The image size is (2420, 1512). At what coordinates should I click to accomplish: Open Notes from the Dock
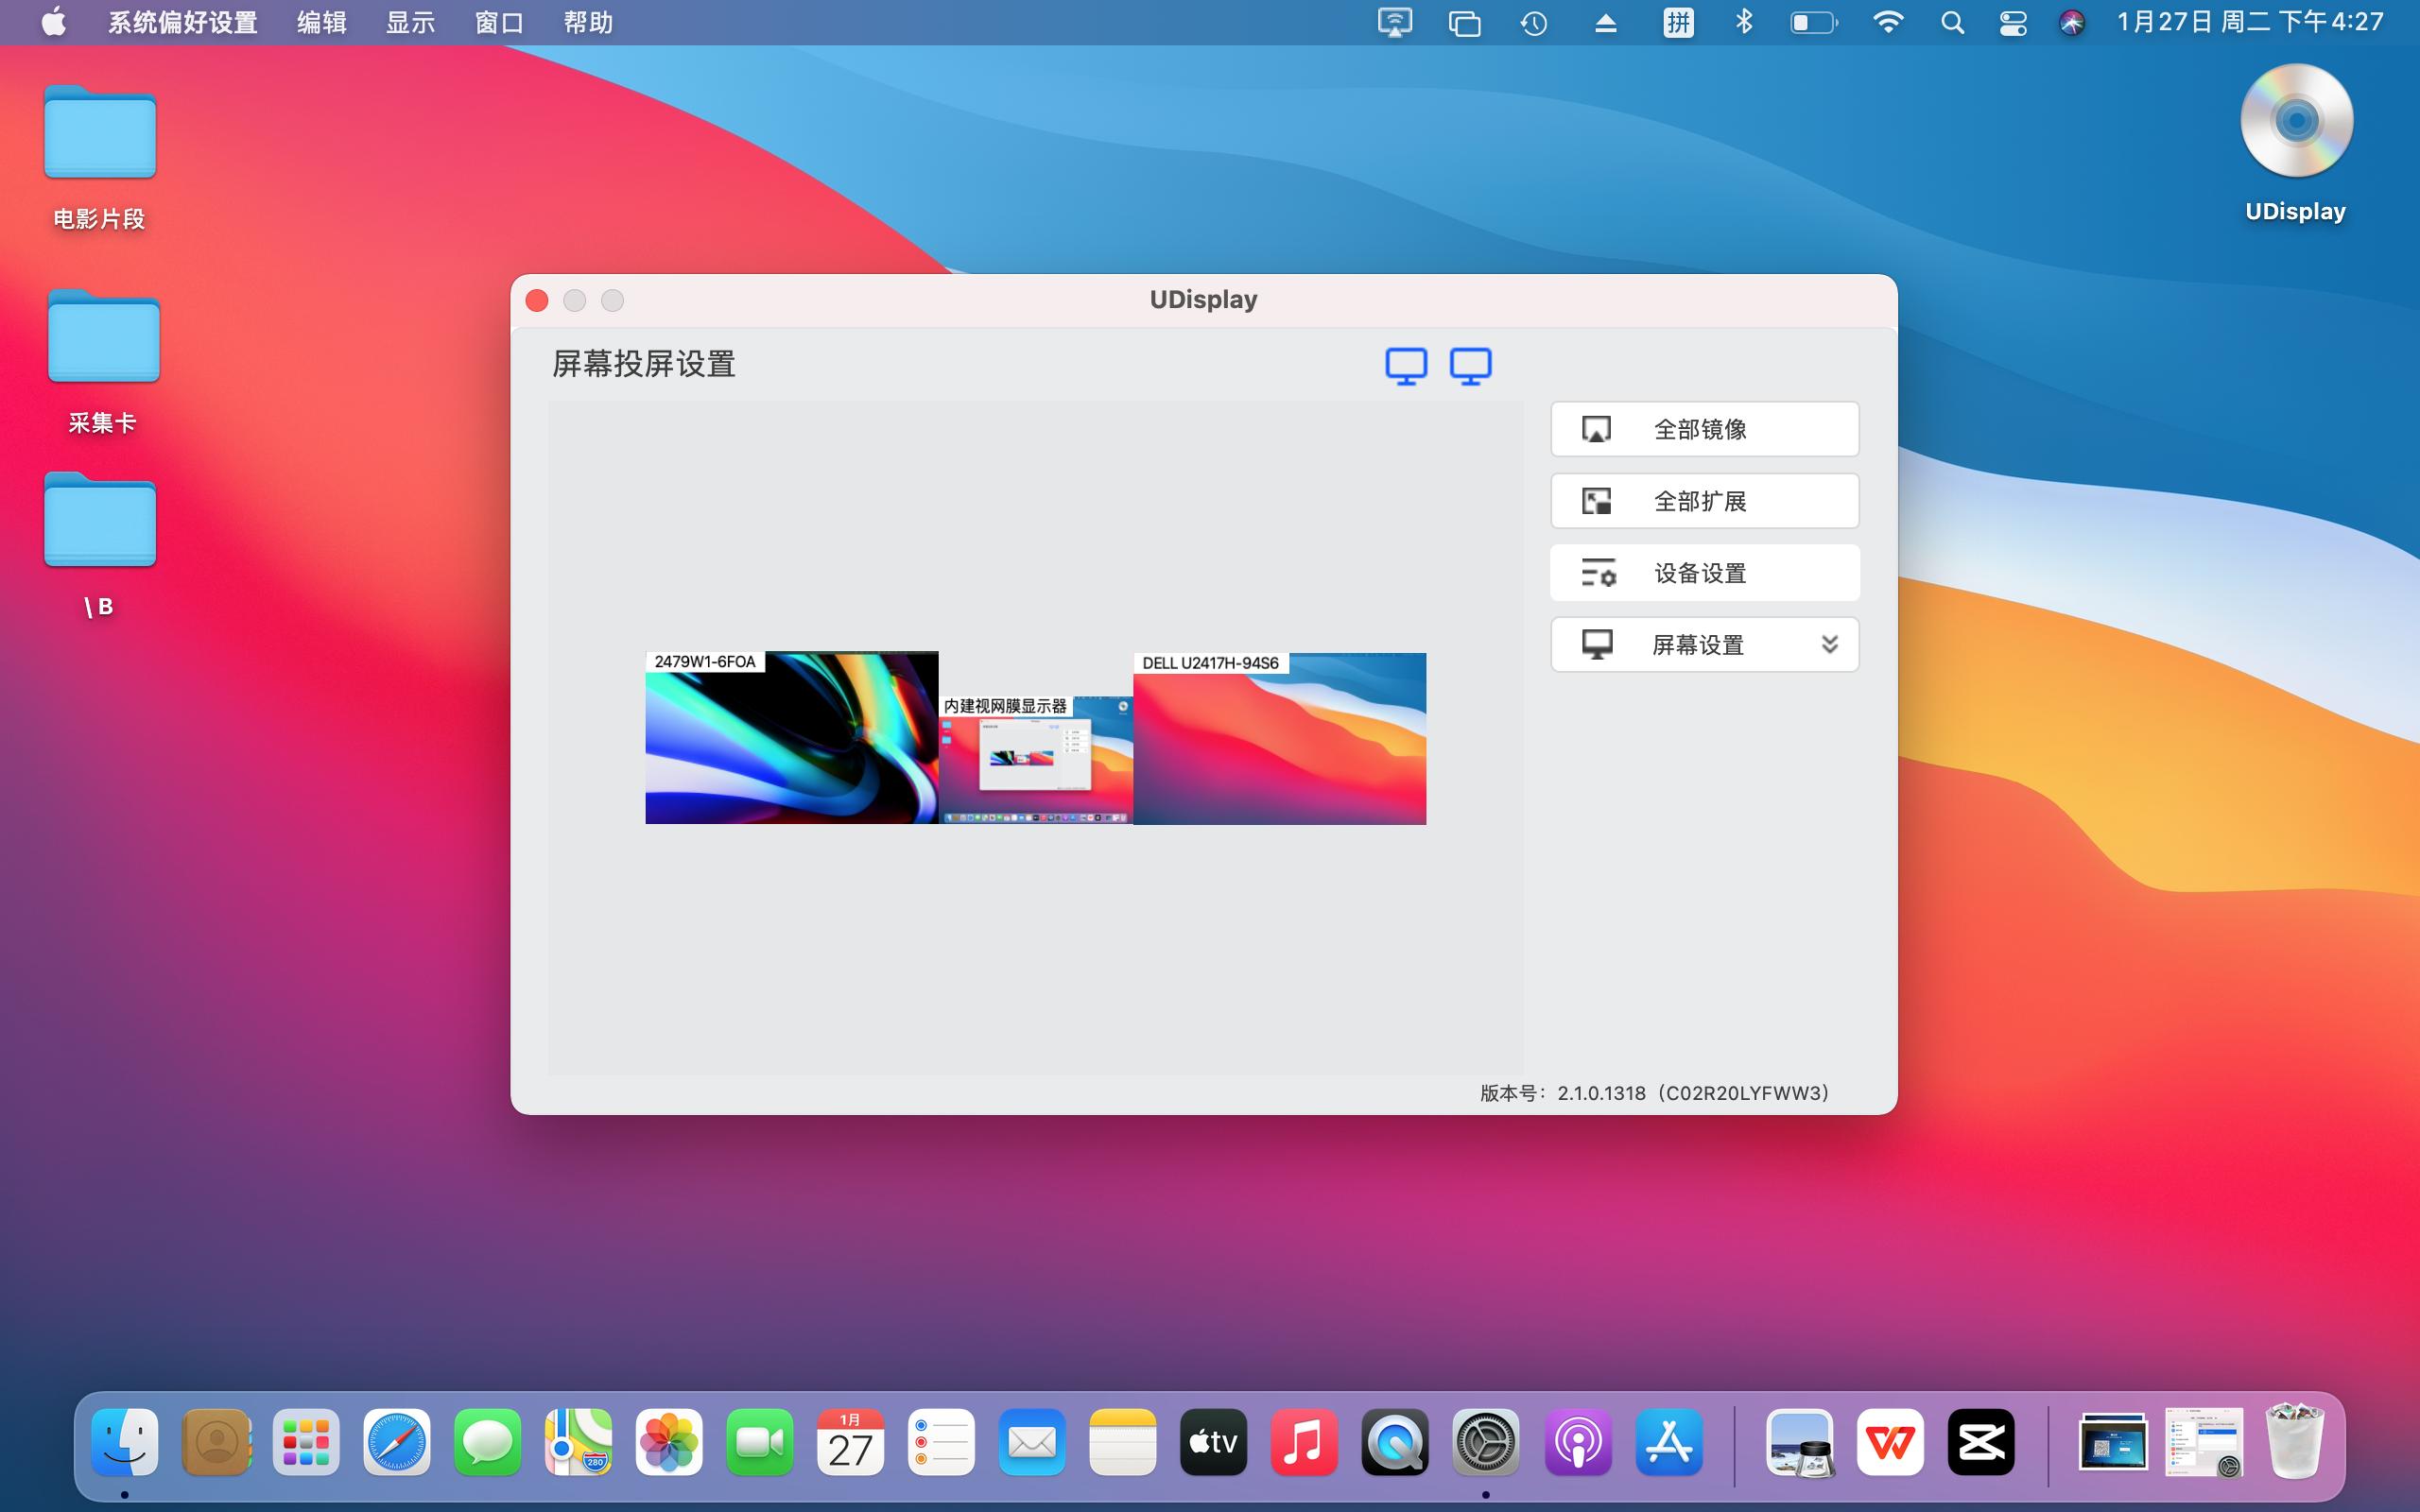pyautogui.click(x=1122, y=1442)
